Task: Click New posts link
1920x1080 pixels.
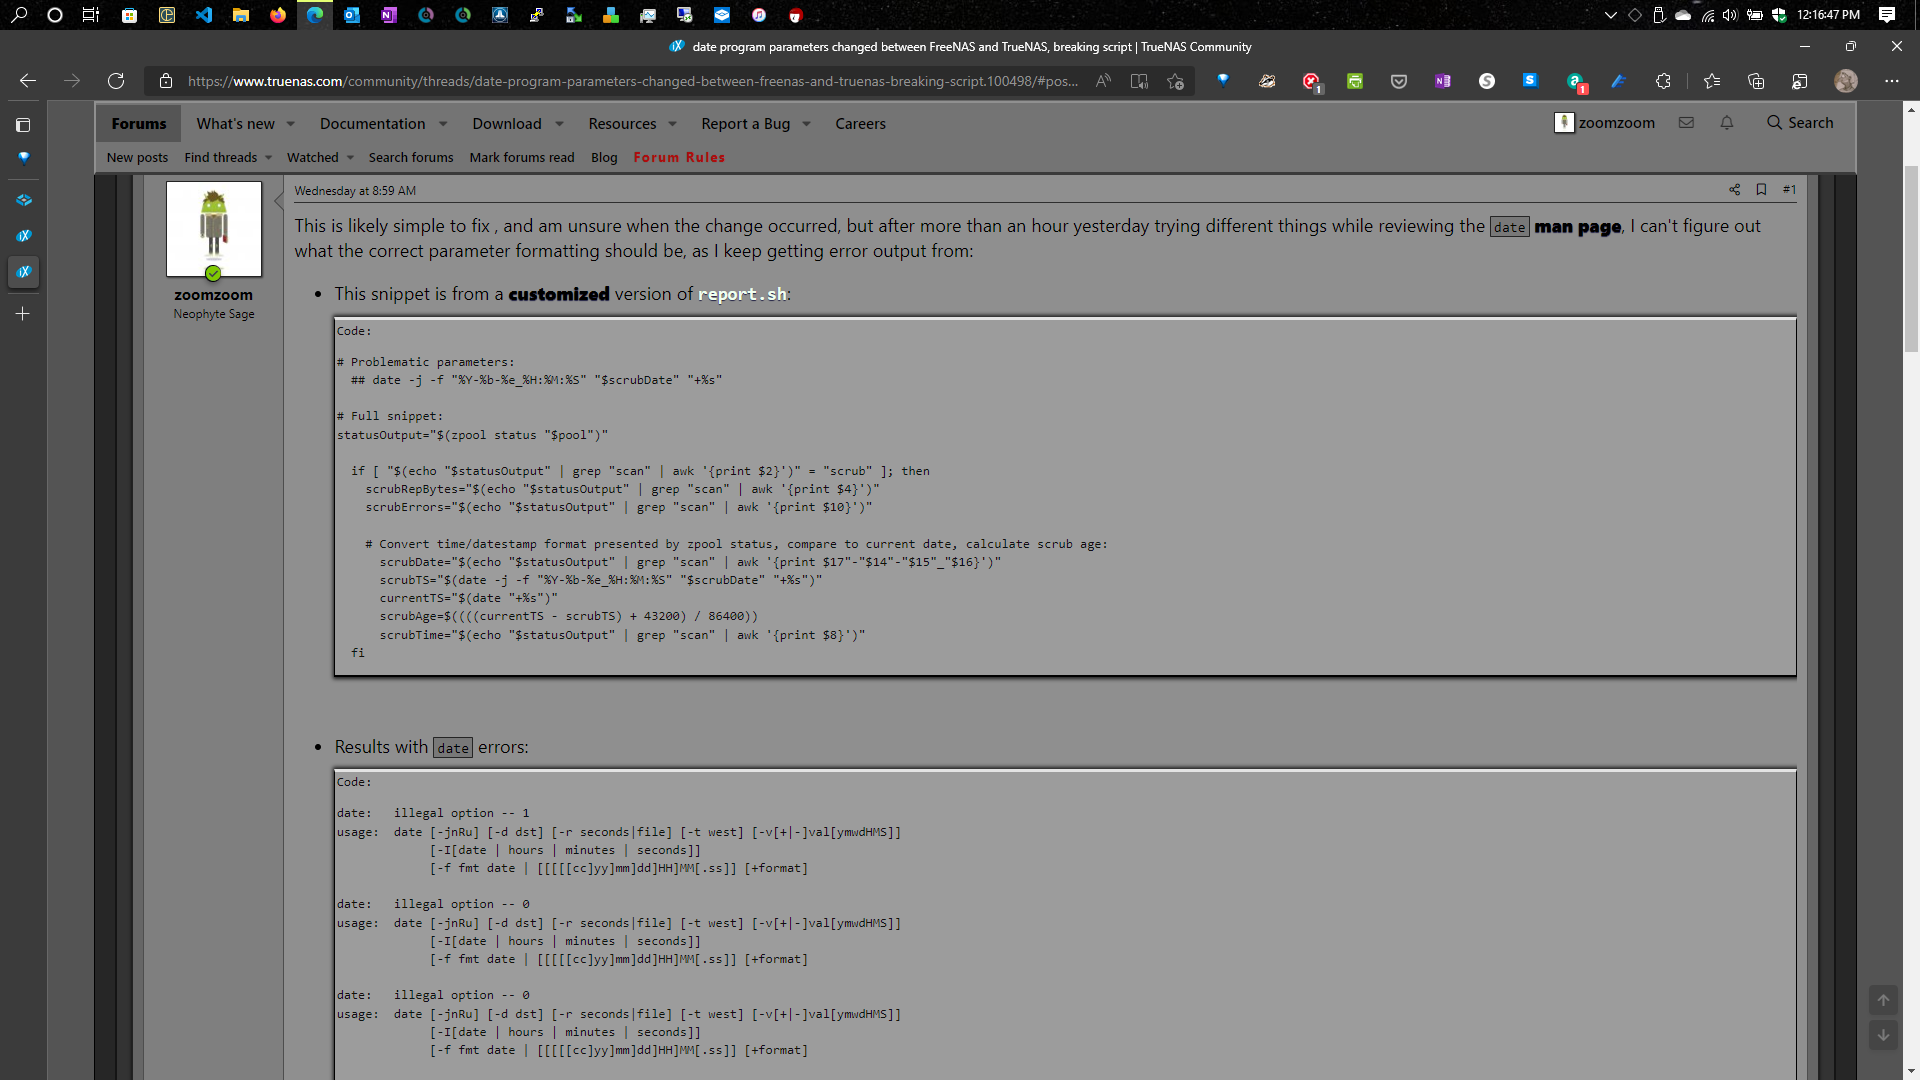Action: 137,158
